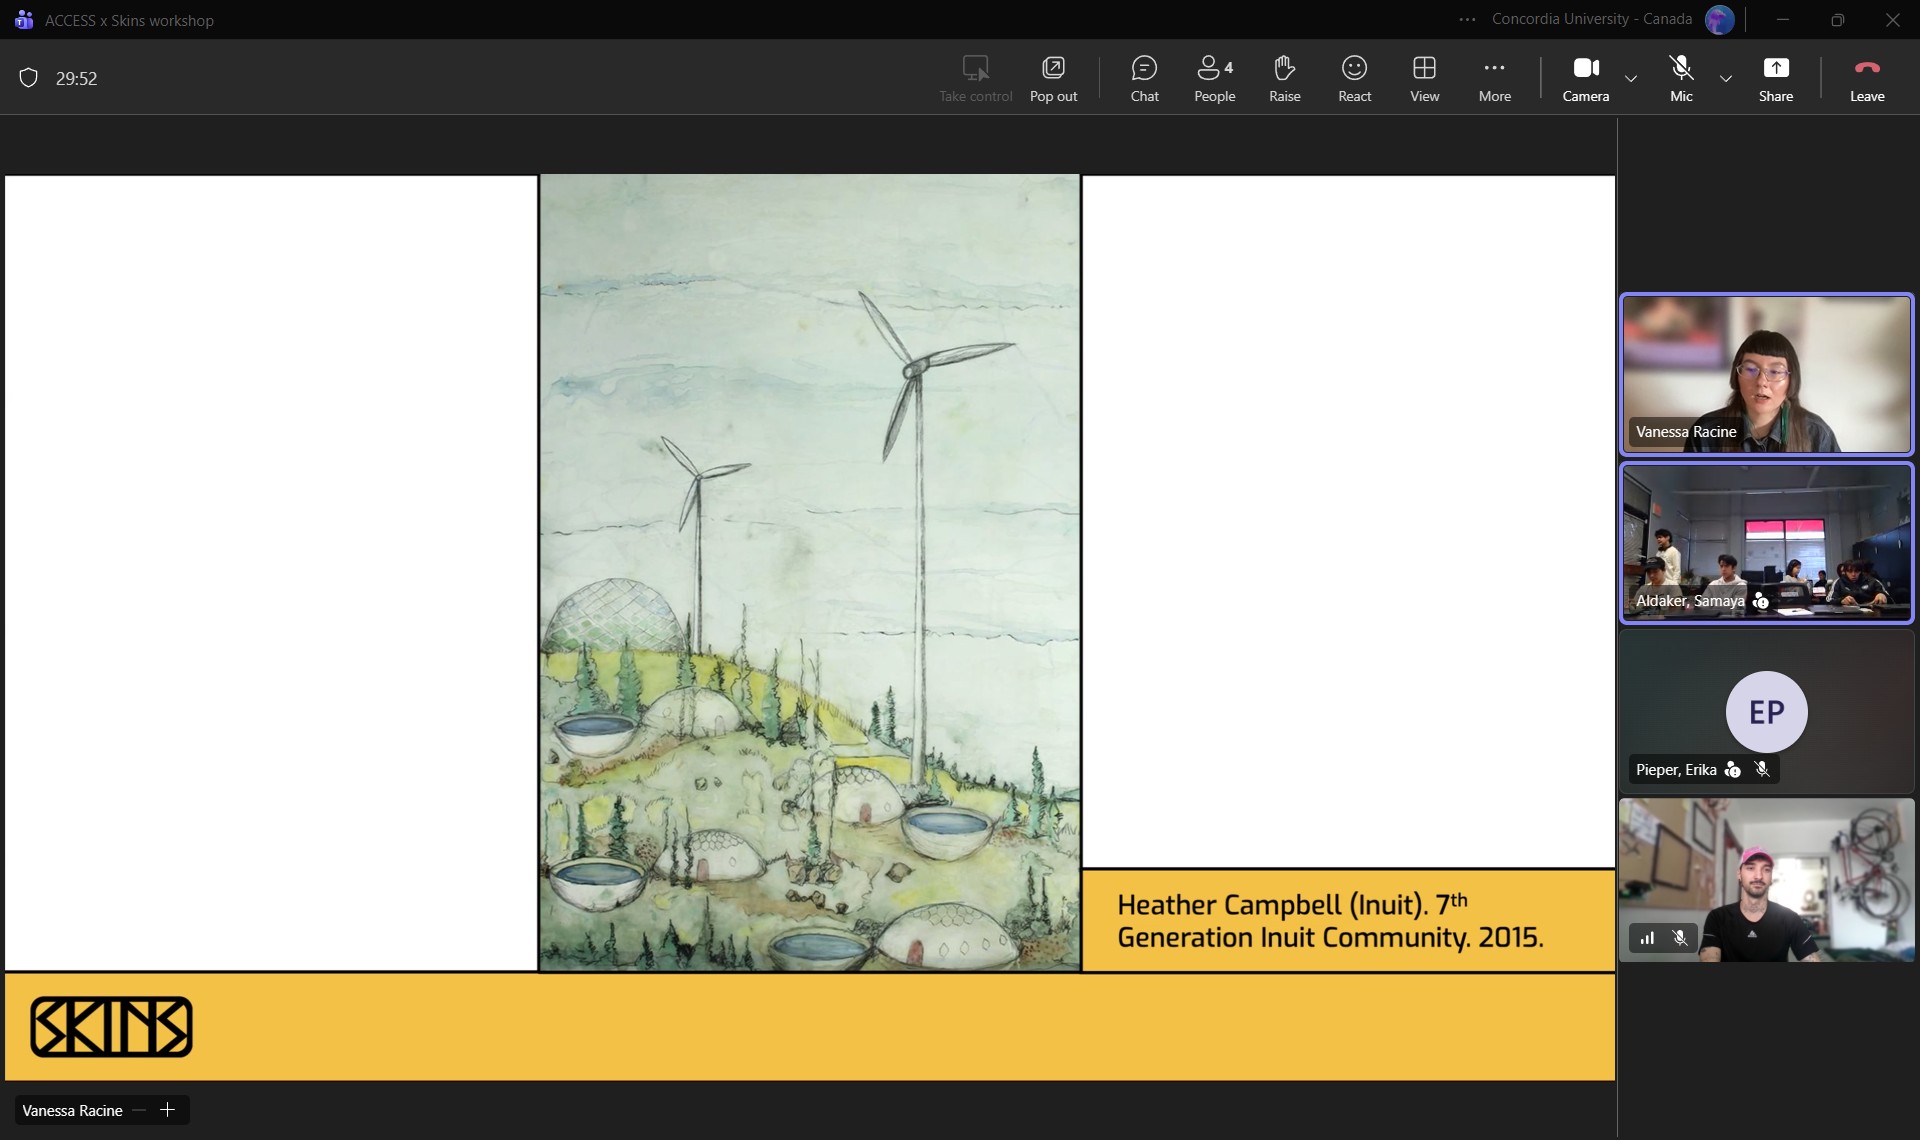Zoom out shared content with minus
This screenshot has width=1920, height=1140.
(139, 1110)
